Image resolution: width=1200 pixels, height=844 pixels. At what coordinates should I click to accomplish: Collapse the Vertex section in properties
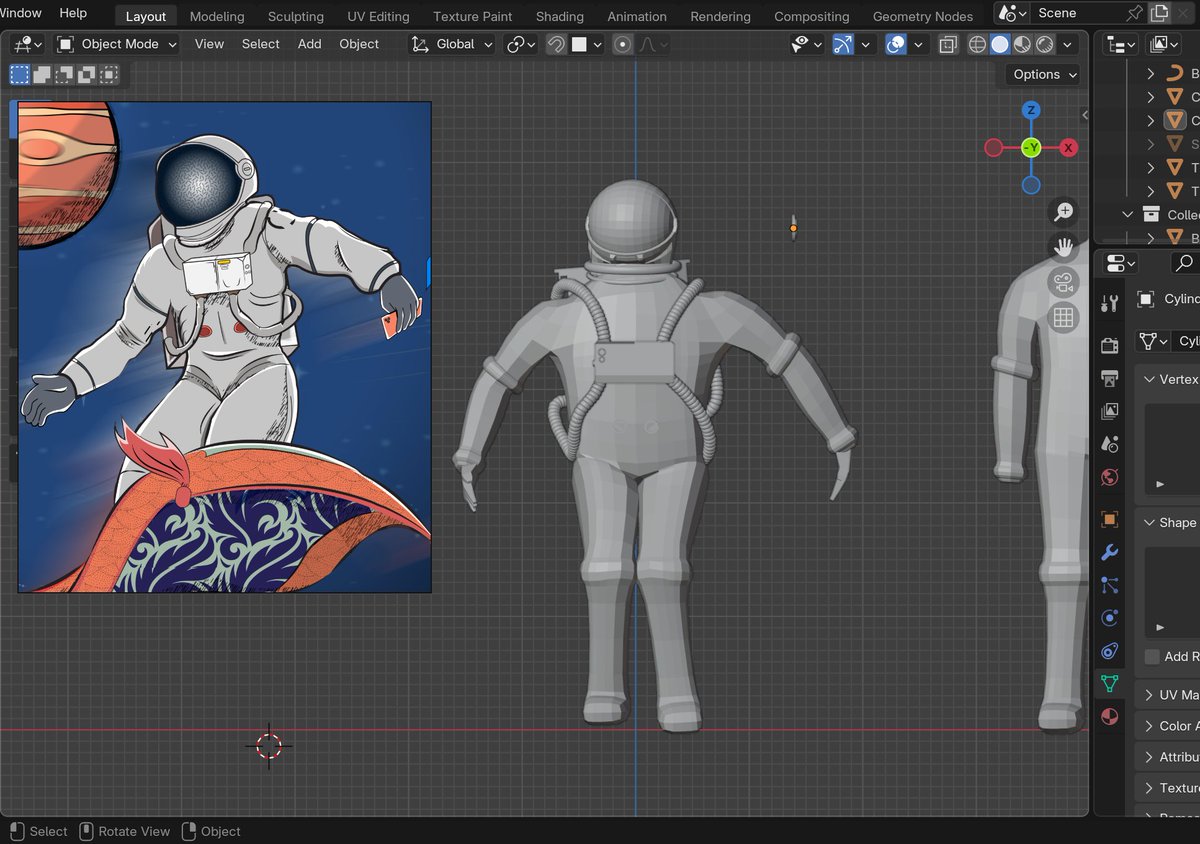coord(1148,379)
